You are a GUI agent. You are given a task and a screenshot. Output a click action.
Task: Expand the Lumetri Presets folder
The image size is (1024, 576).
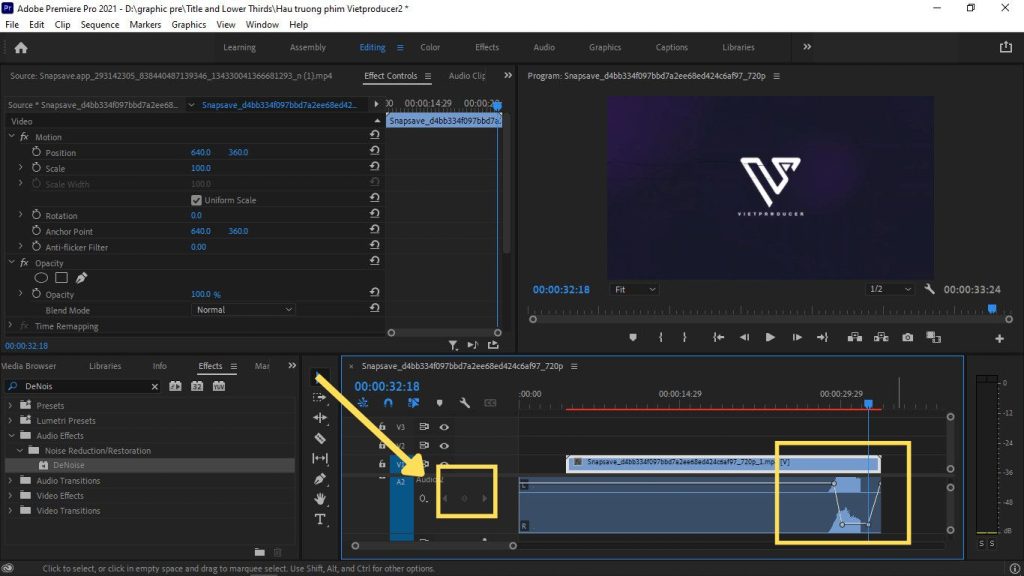pyautogui.click(x=12, y=421)
